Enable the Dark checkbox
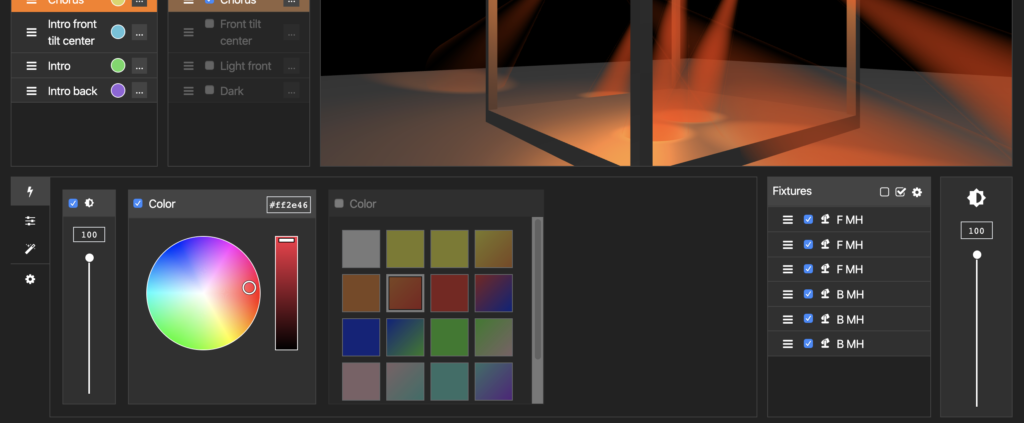Image resolution: width=1024 pixels, height=423 pixels. click(x=210, y=90)
